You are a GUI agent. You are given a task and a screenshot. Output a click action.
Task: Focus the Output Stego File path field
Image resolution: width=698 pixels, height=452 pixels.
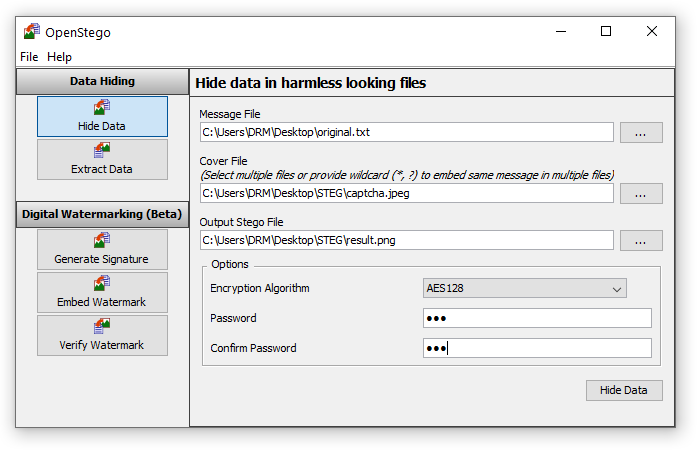(x=406, y=240)
